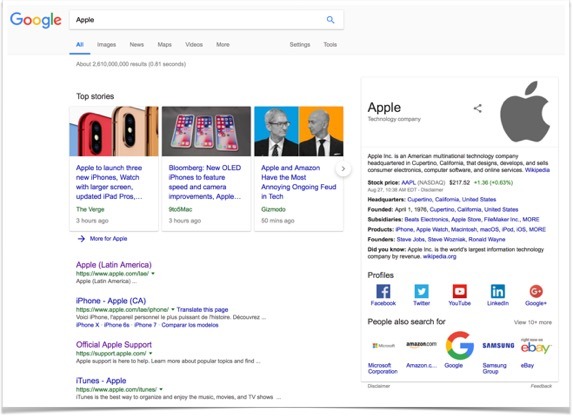Click More for Apple link
The width and height of the screenshot is (573, 417).
108,239
